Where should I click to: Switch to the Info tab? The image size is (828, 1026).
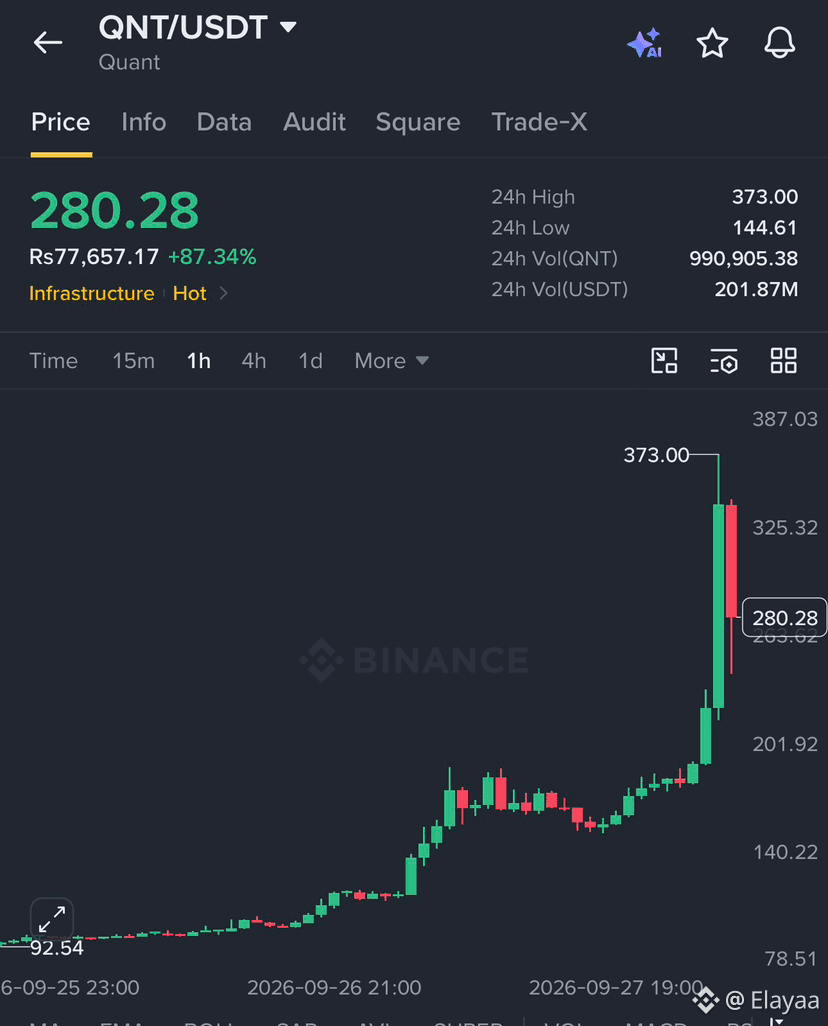[143, 122]
